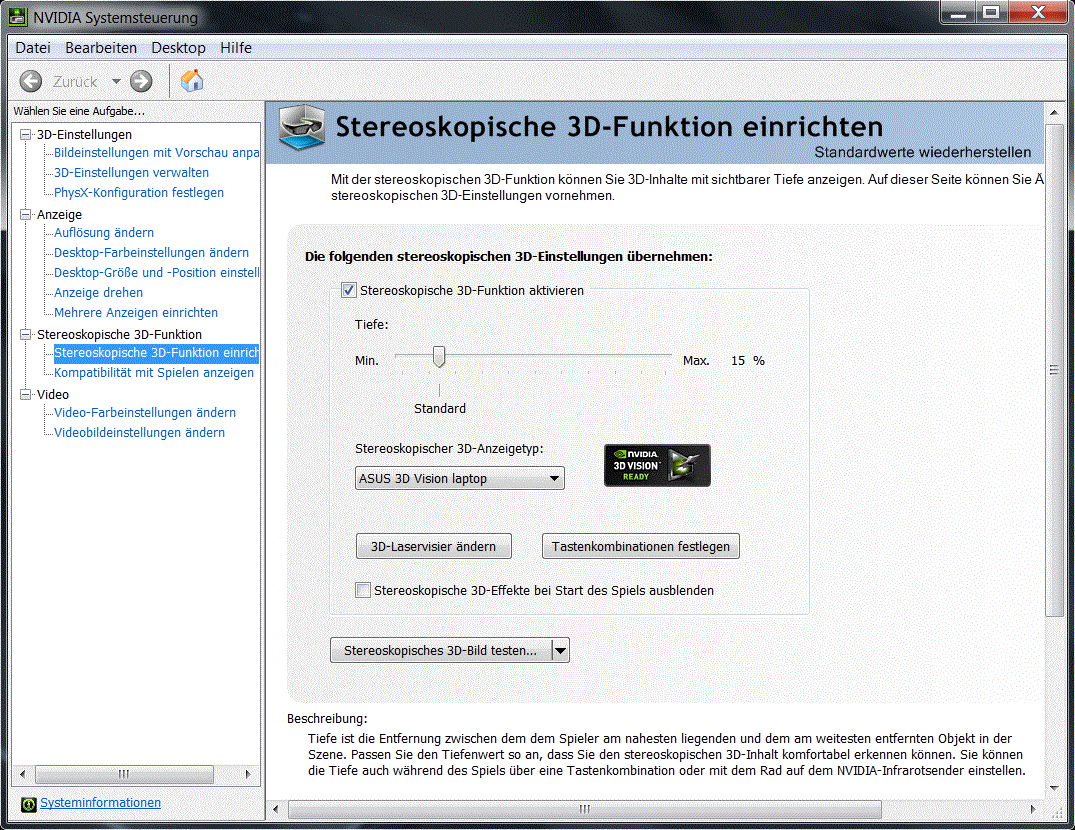The image size is (1075, 830).
Task: Click the Tiefe depth slider thumb
Action: pyautogui.click(x=439, y=356)
